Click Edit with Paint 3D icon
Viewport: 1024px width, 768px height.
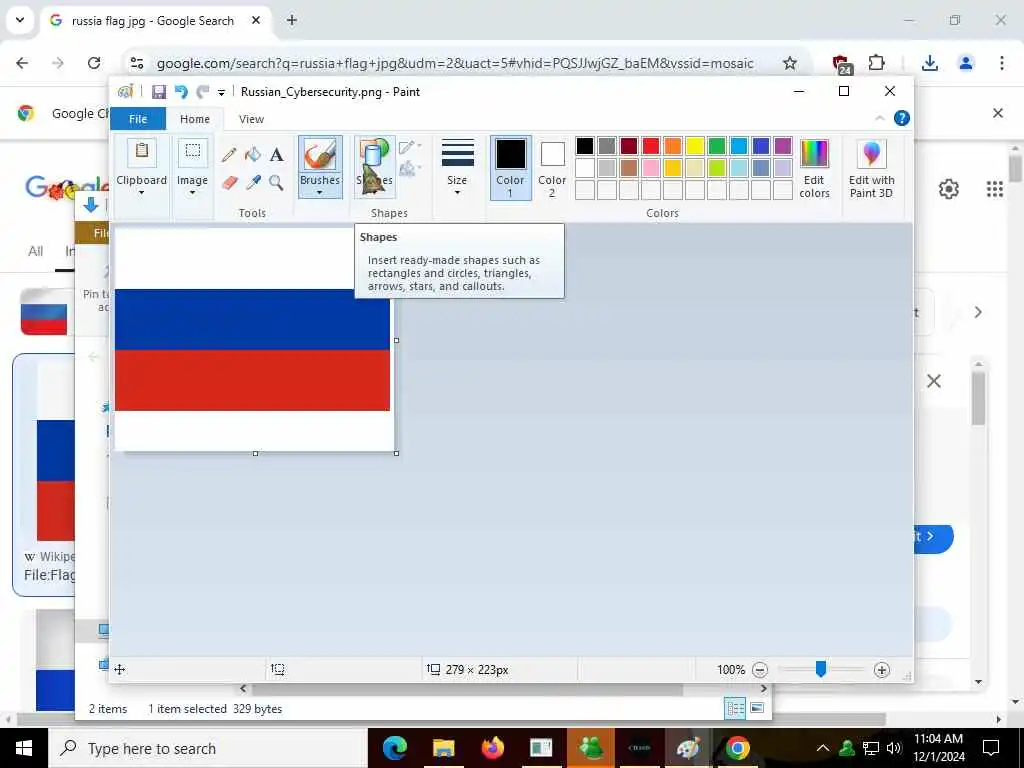(x=871, y=168)
